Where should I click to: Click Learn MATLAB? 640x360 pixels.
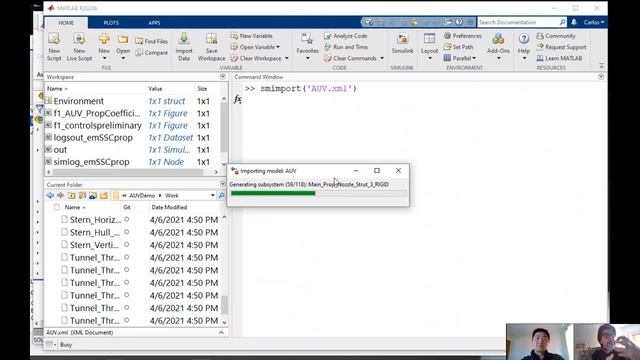click(x=559, y=58)
